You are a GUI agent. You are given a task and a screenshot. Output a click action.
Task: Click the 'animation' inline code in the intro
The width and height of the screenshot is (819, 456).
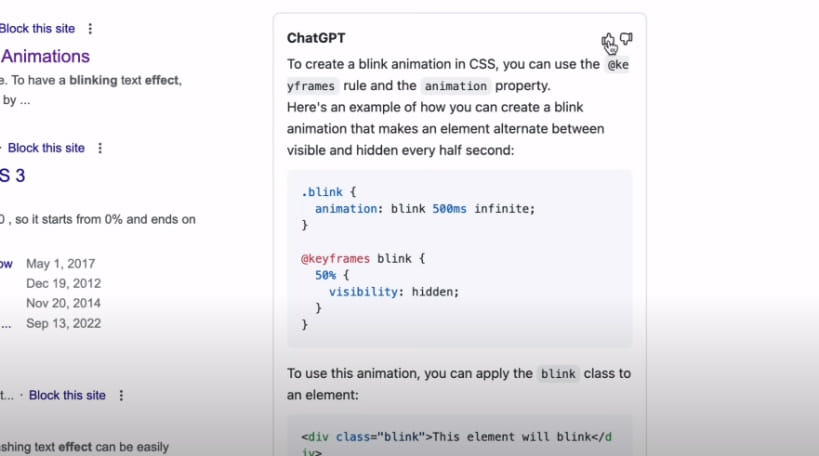(455, 86)
